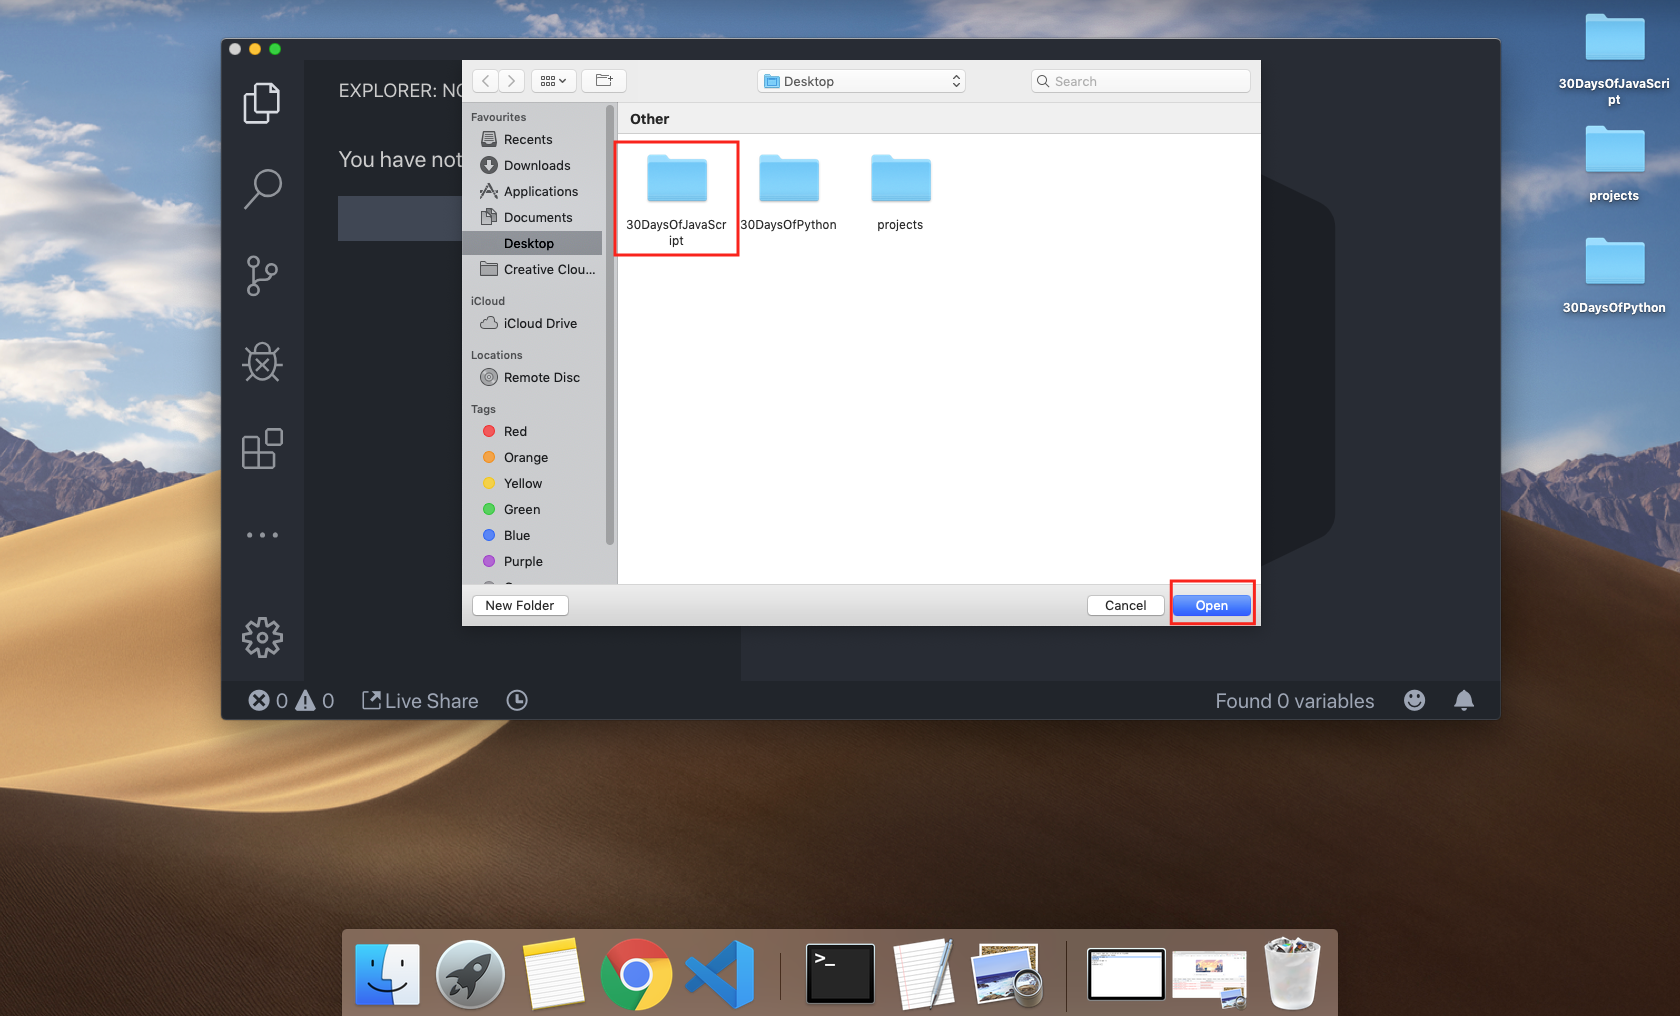1680x1016 pixels.
Task: Open the Explorer view in VS Code
Action: pyautogui.click(x=261, y=102)
